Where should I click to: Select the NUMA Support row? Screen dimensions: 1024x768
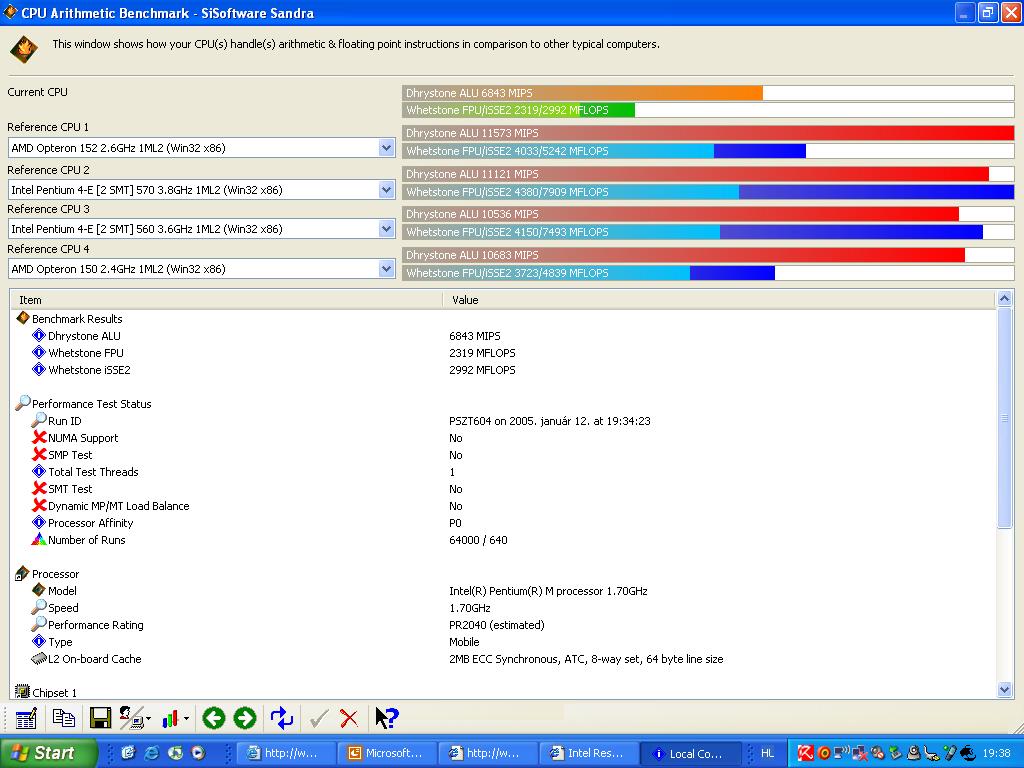pos(504,438)
